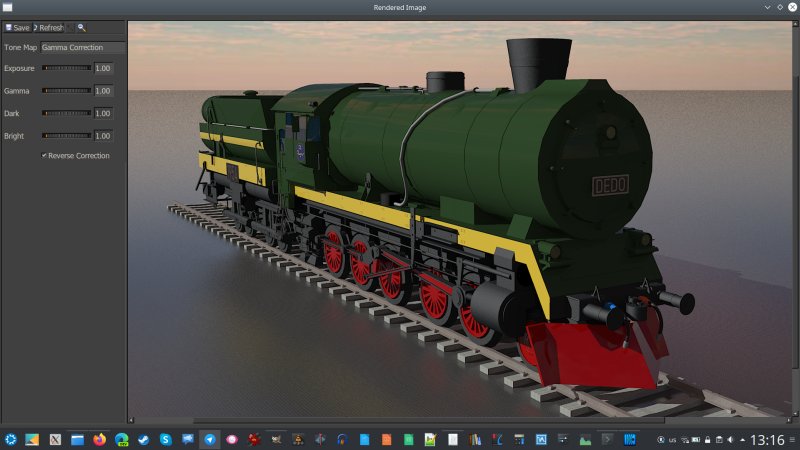Click the disabled dark icon beside Refresh
This screenshot has width=800, height=450.
tap(70, 28)
